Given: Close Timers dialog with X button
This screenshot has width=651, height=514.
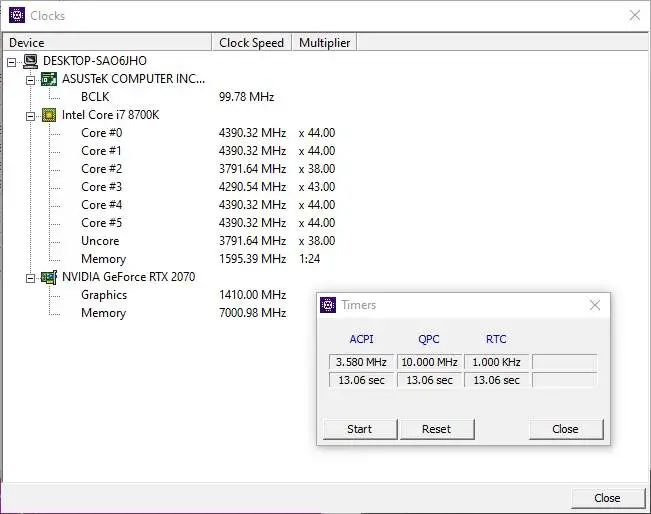Looking at the screenshot, I should pyautogui.click(x=595, y=305).
